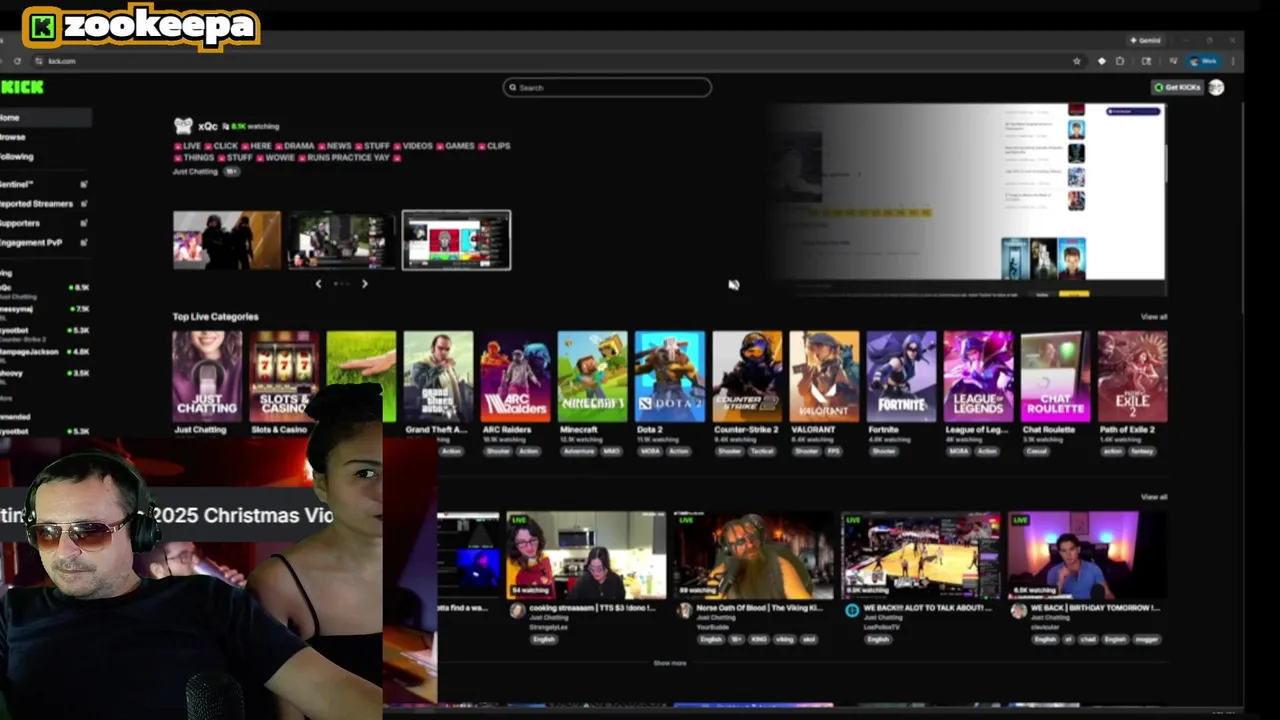This screenshot has height=720, width=1280.
Task: Focus the Kick search box
Action: [x=607, y=88]
